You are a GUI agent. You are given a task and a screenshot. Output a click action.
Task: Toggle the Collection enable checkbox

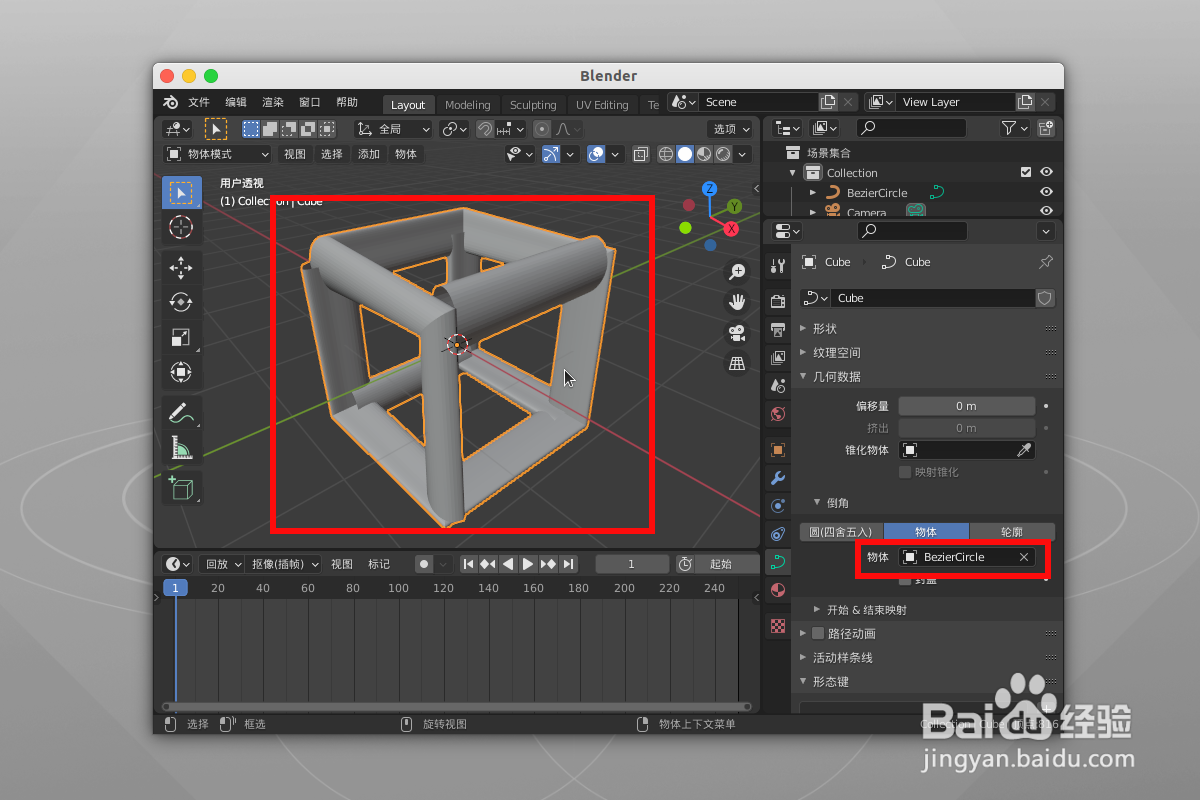click(x=1025, y=172)
